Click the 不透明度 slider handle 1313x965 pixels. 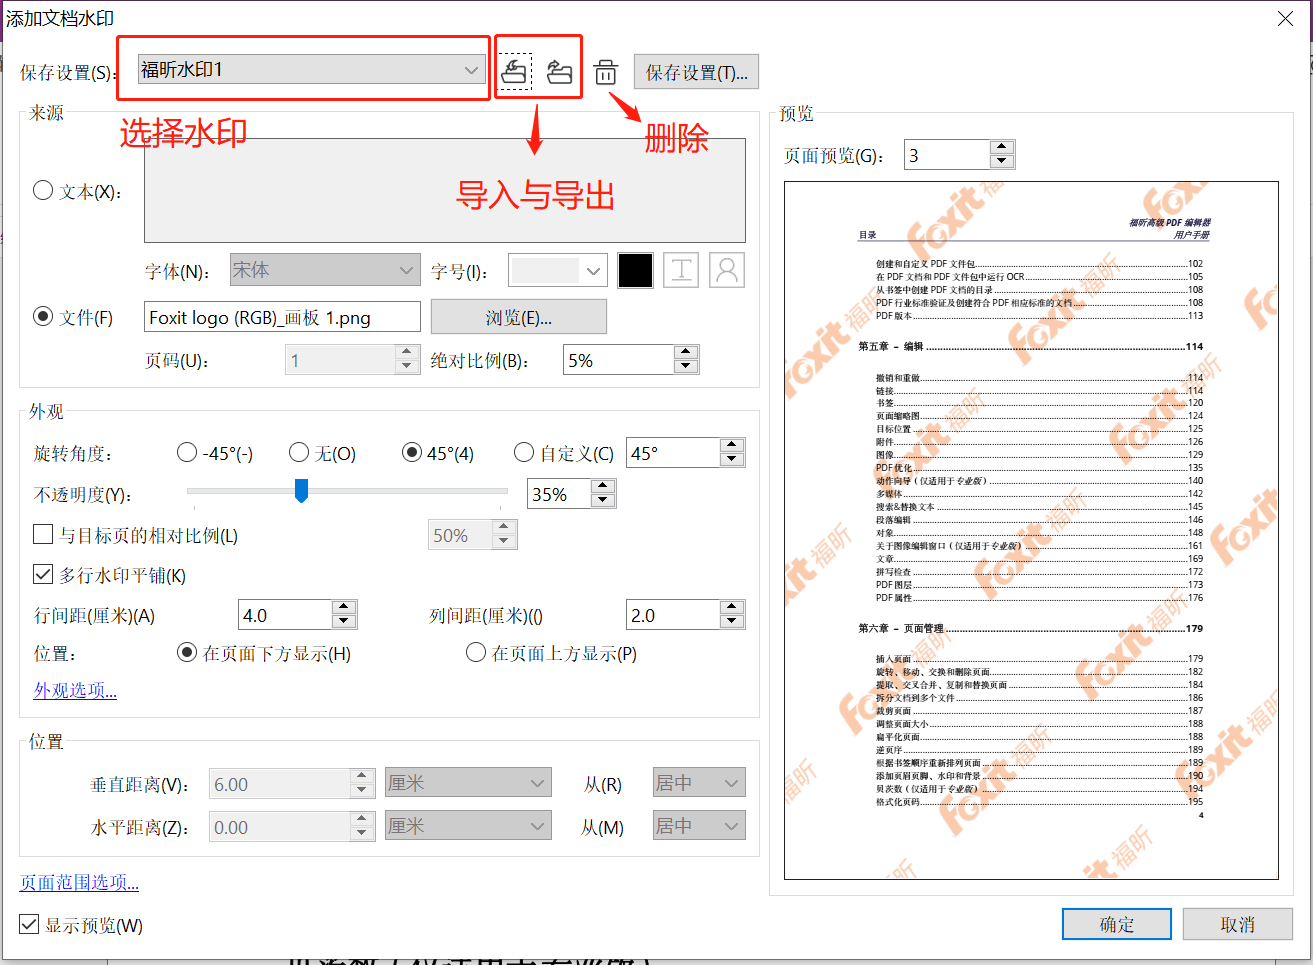[301, 490]
